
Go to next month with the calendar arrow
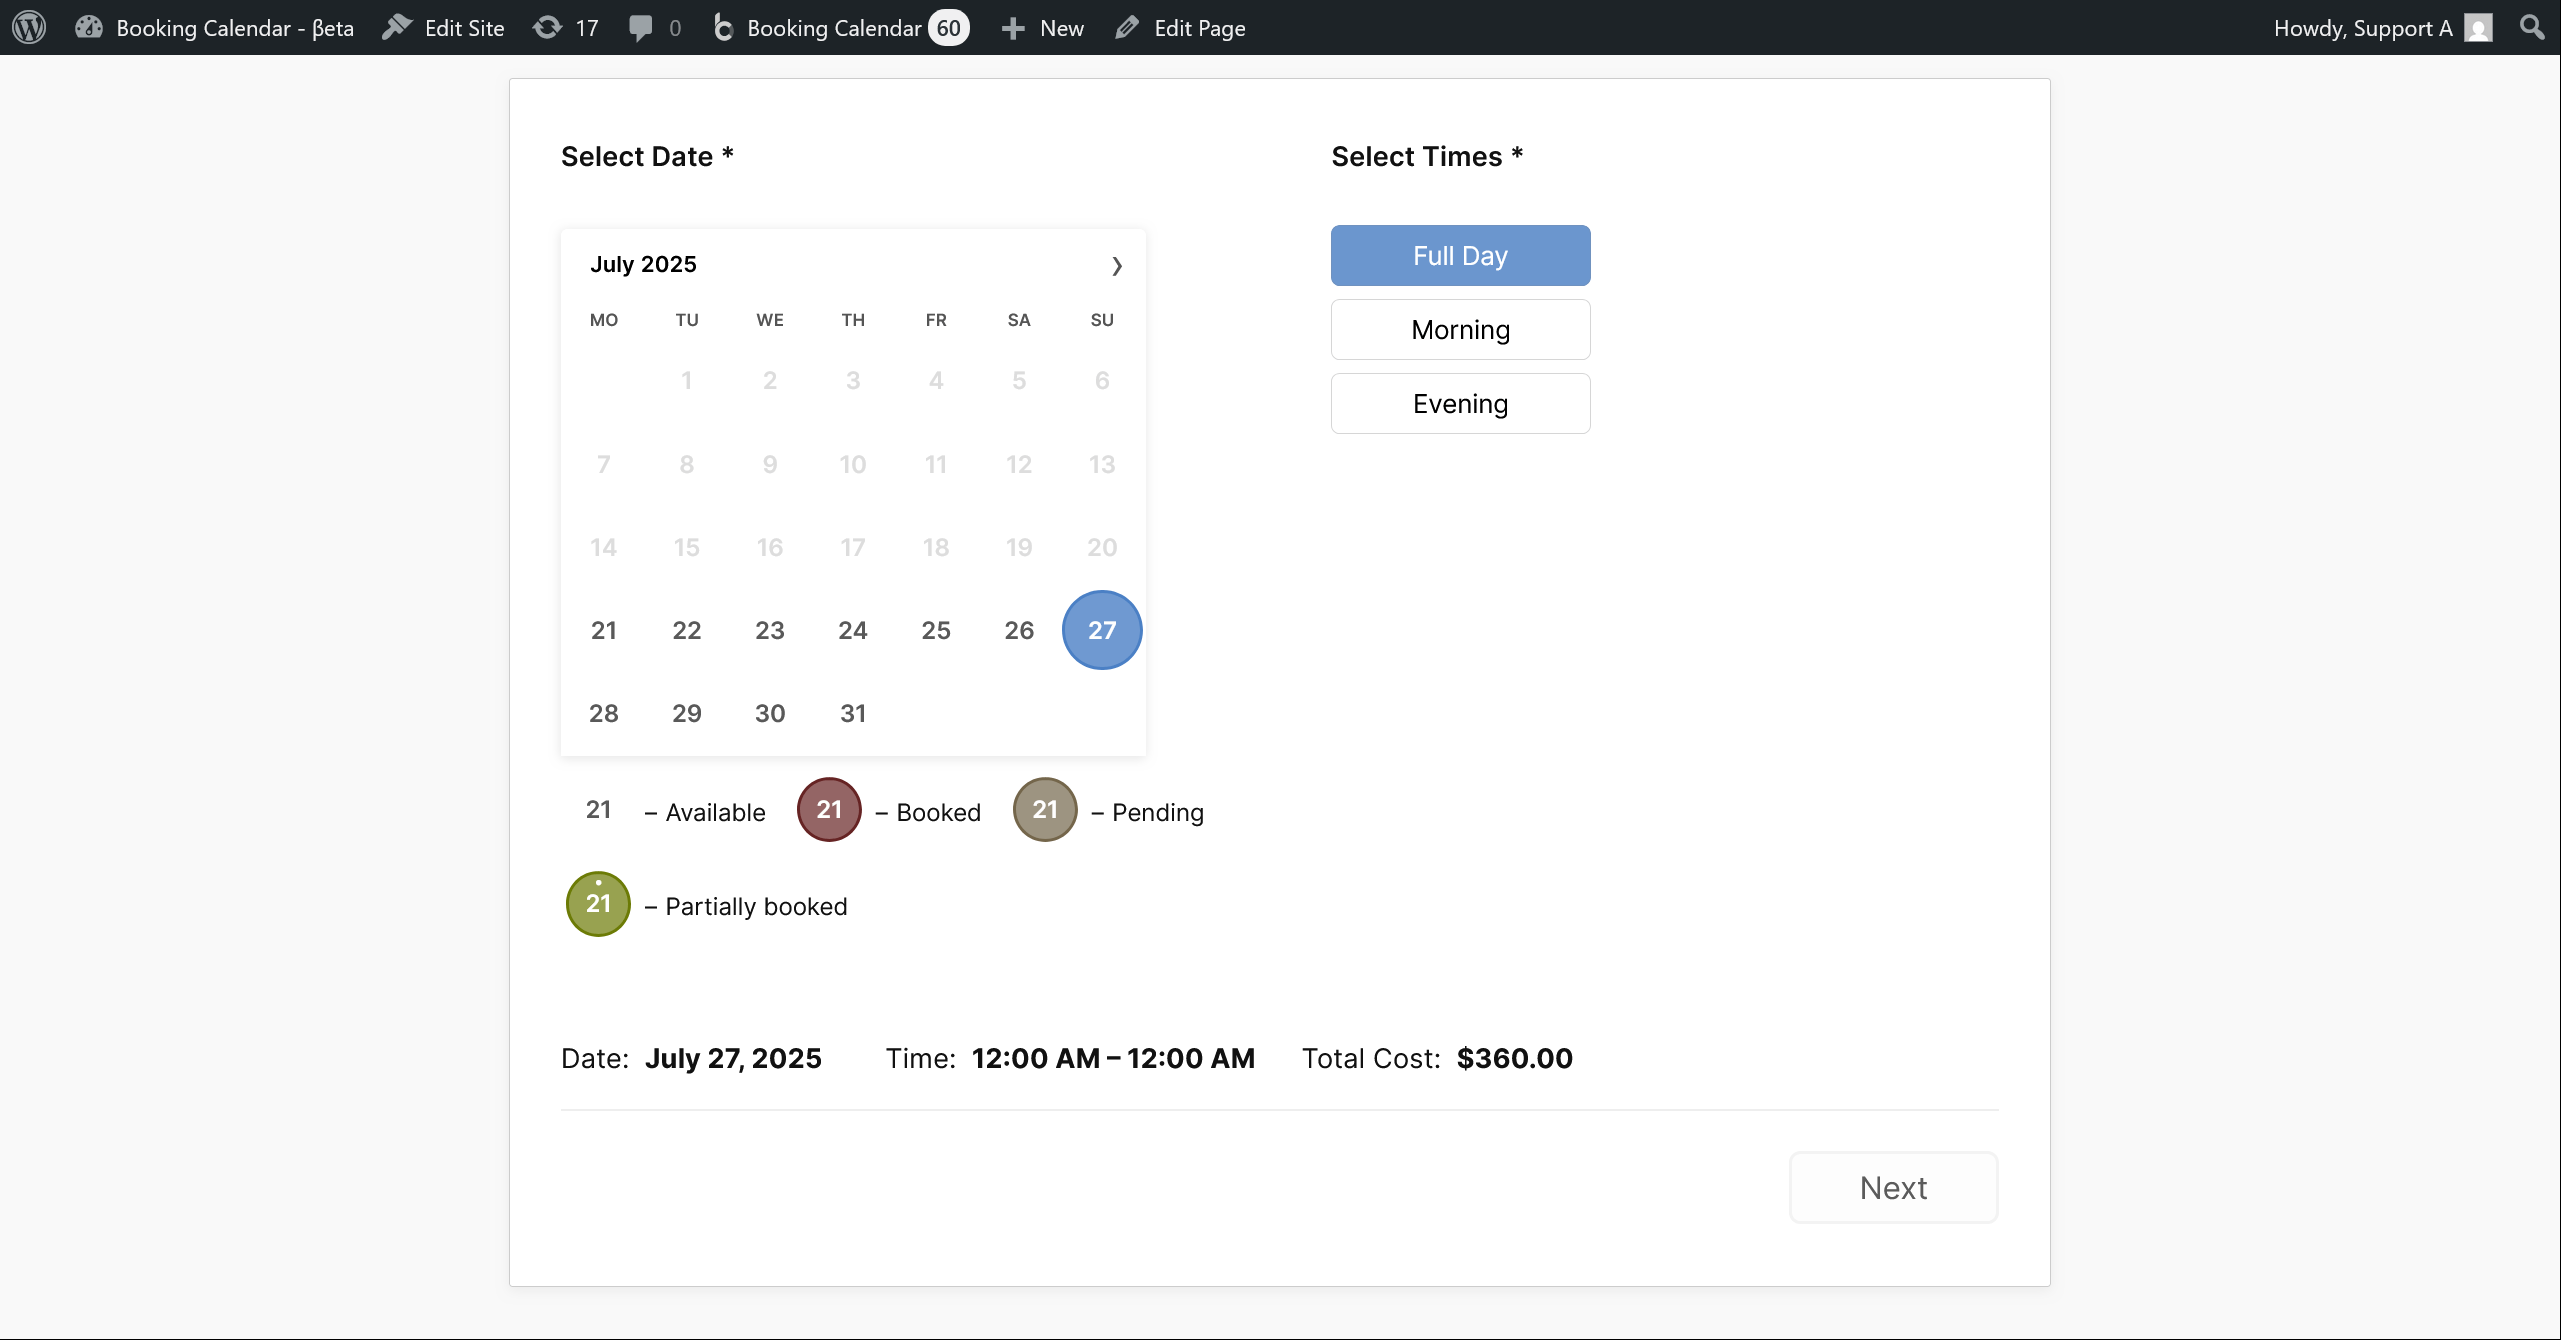point(1117,265)
